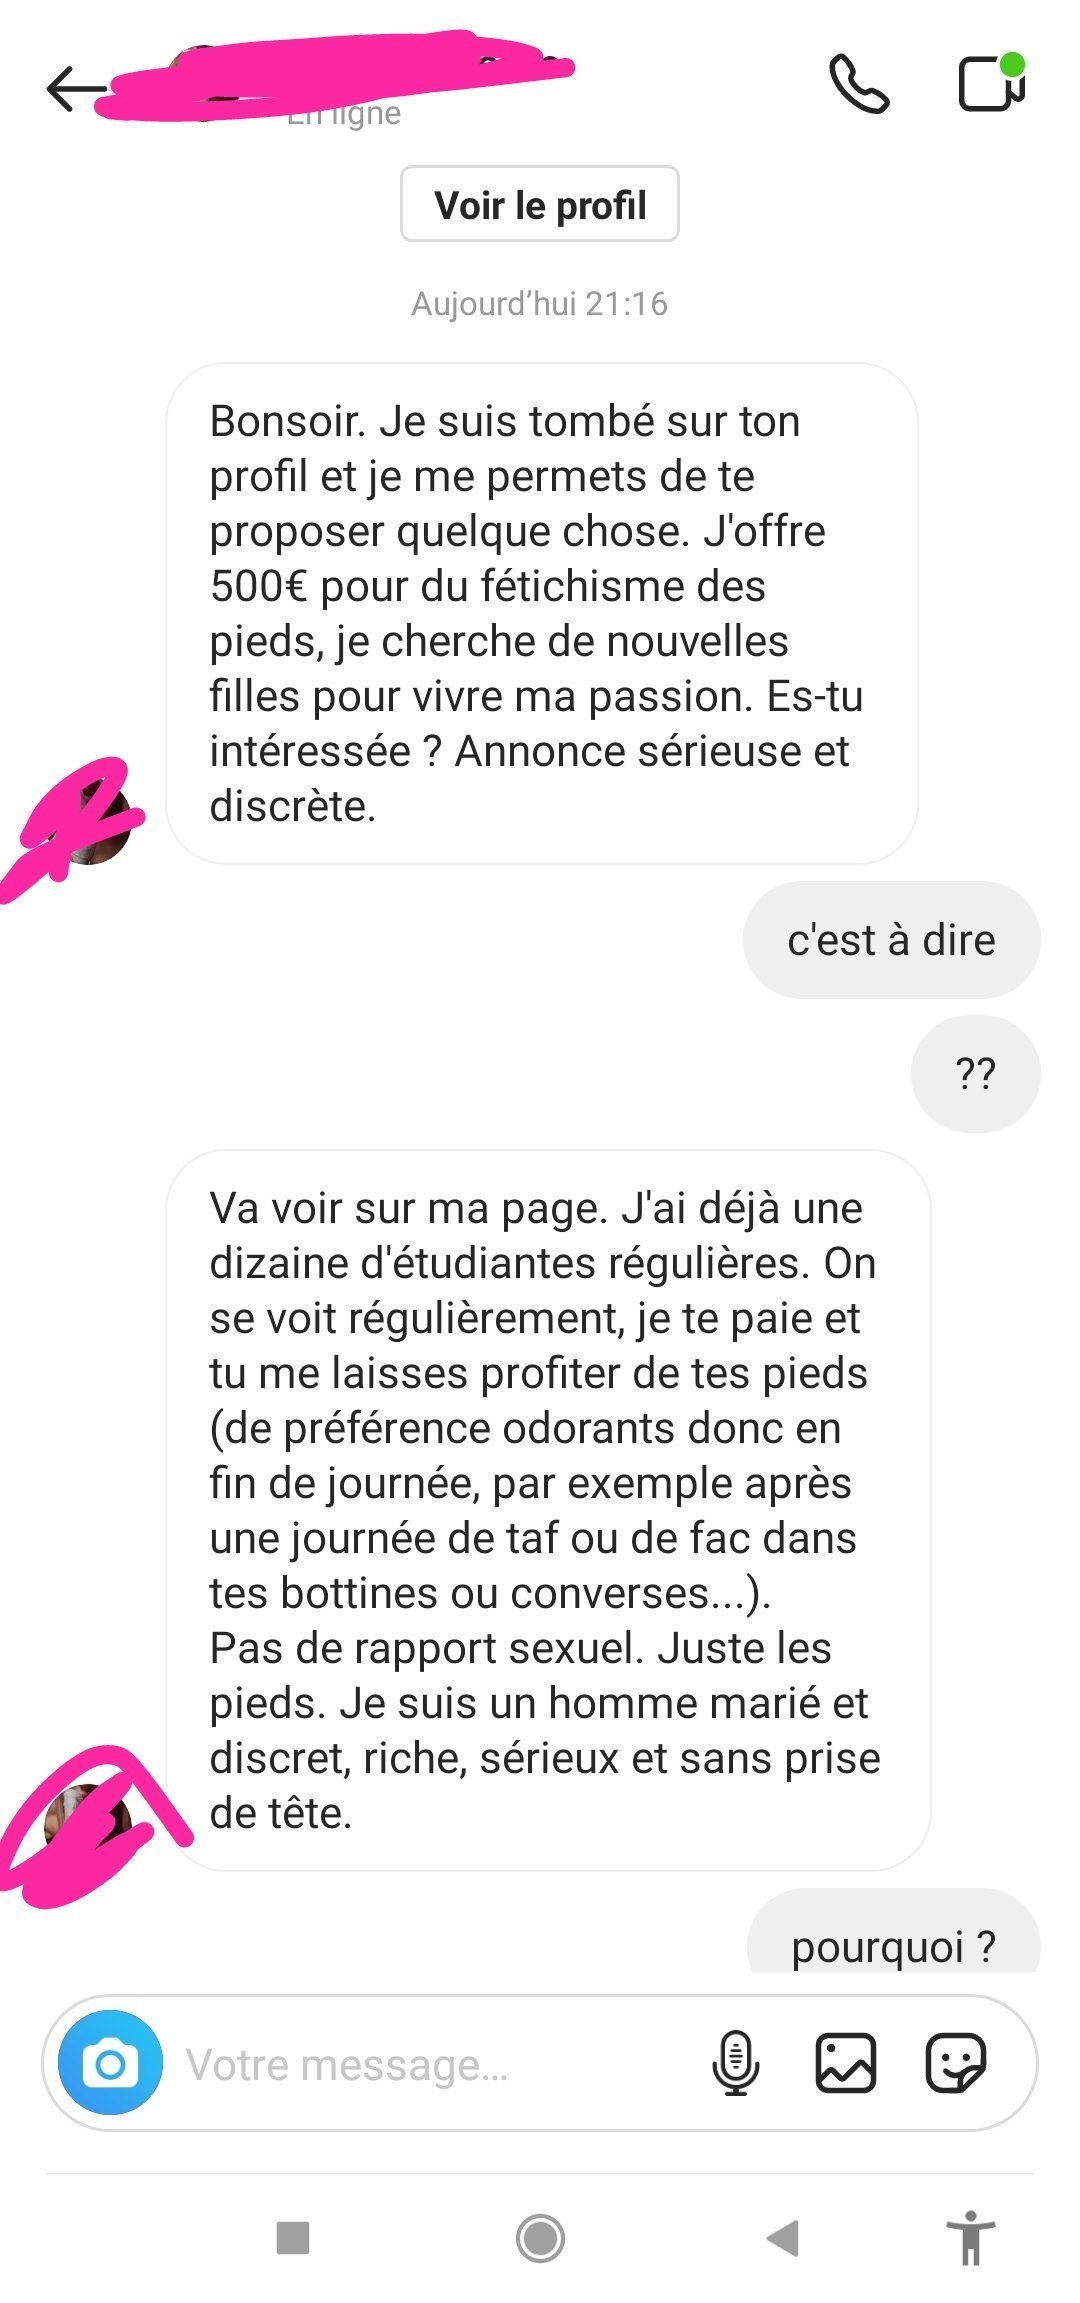The width and height of the screenshot is (1080, 2303).
Task: Select the "c'est à dire" message bubble
Action: [891, 940]
